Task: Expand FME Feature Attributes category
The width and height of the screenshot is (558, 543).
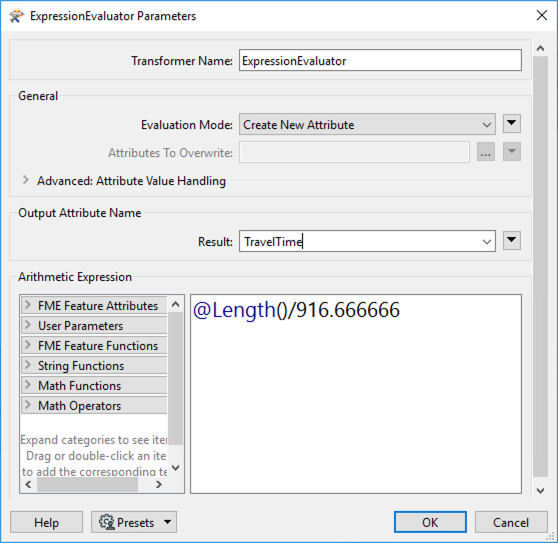Action: coord(28,305)
